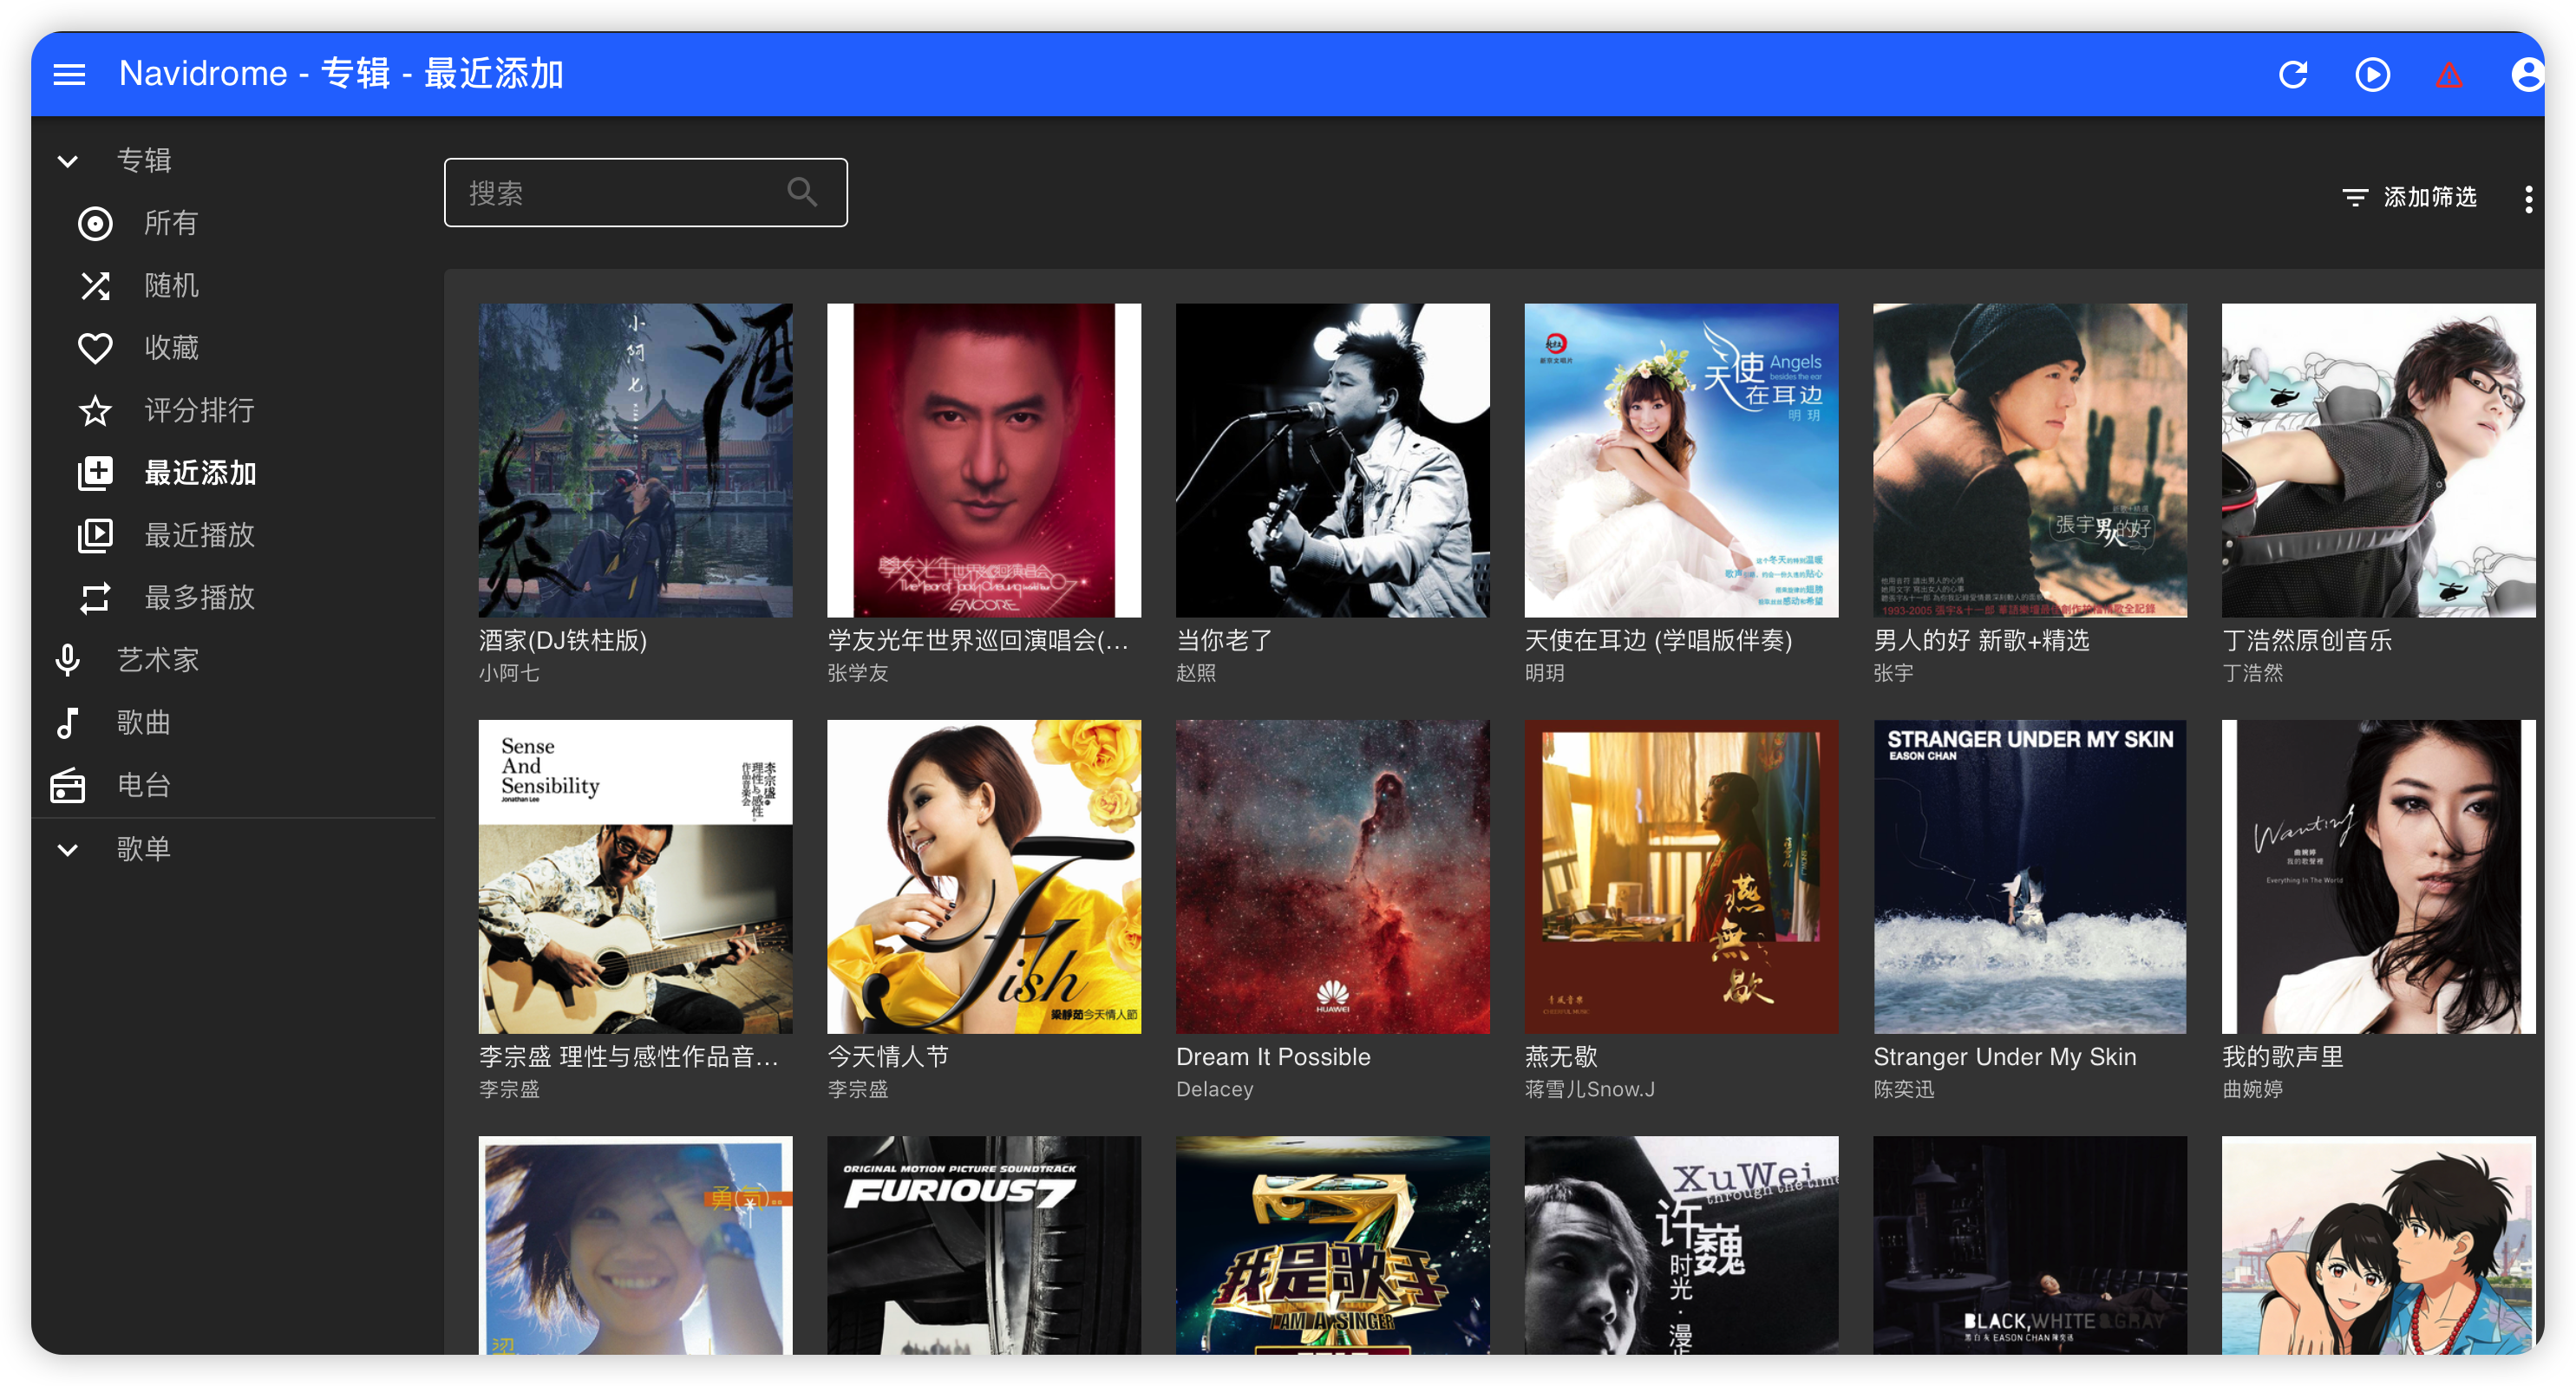This screenshot has width=2576, height=1386.
Task: Click artist link 蒋雪儿Snow.J
Action: (x=1590, y=1089)
